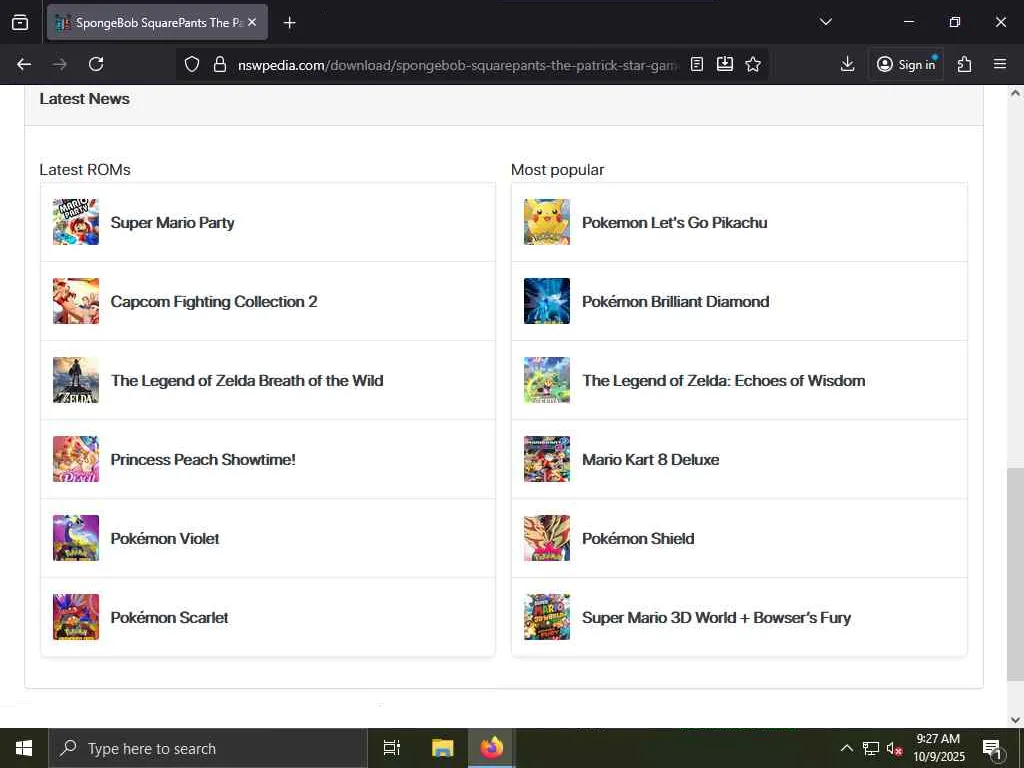Click Capcom Fighting Collection 2 cover thumbnail

(x=76, y=301)
